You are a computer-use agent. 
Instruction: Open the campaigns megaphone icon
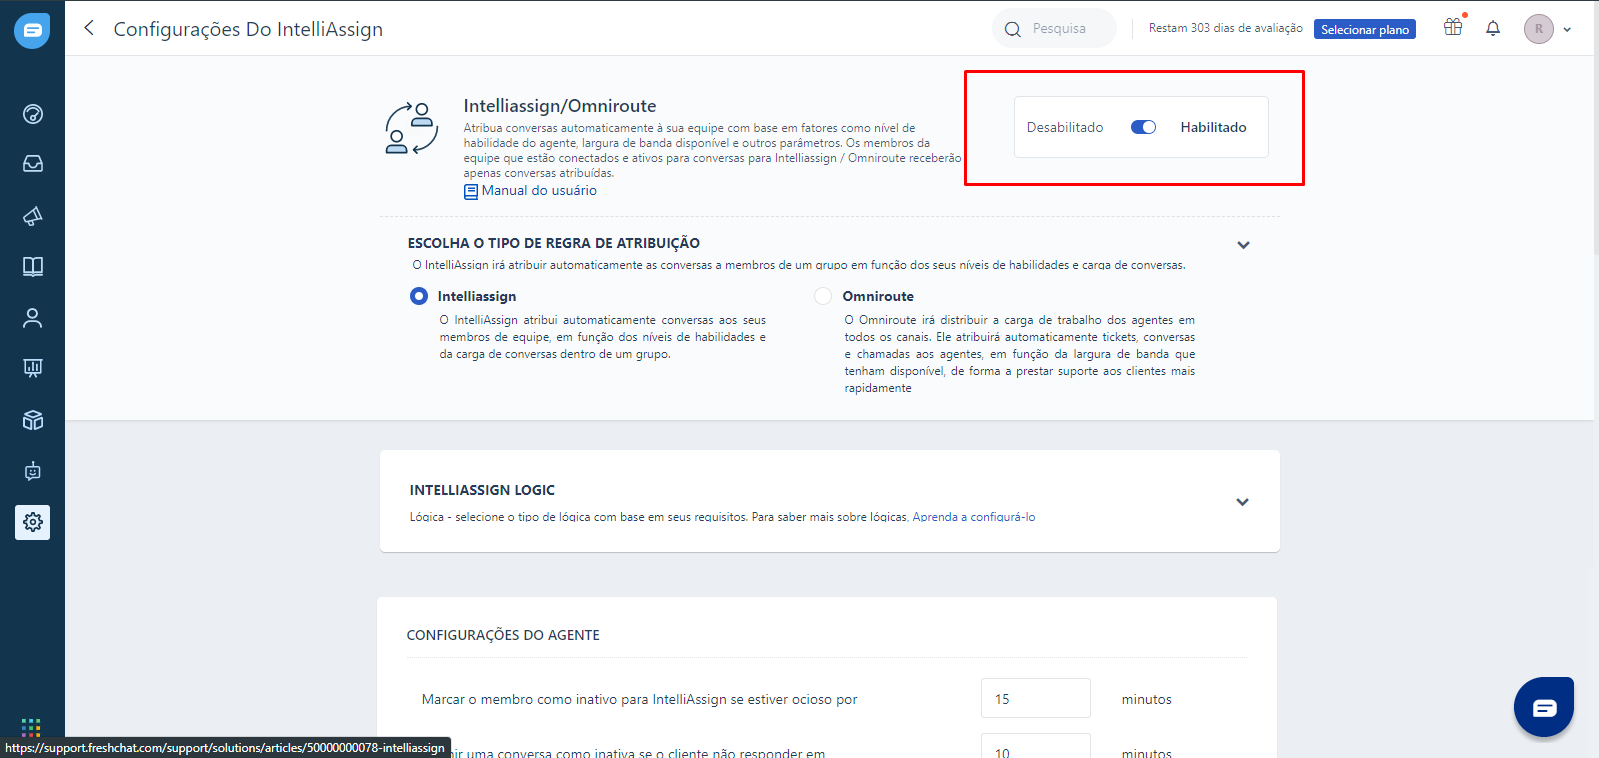point(33,215)
